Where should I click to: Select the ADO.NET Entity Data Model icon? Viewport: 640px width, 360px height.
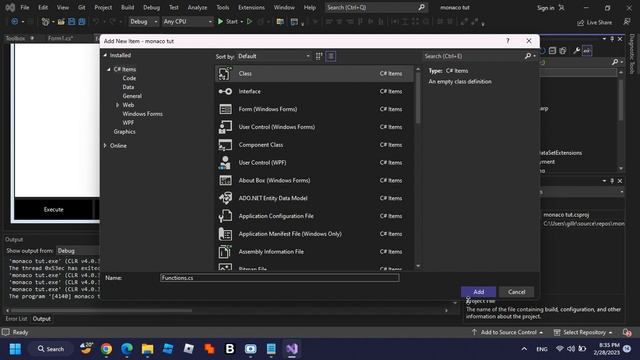pyautogui.click(x=225, y=198)
